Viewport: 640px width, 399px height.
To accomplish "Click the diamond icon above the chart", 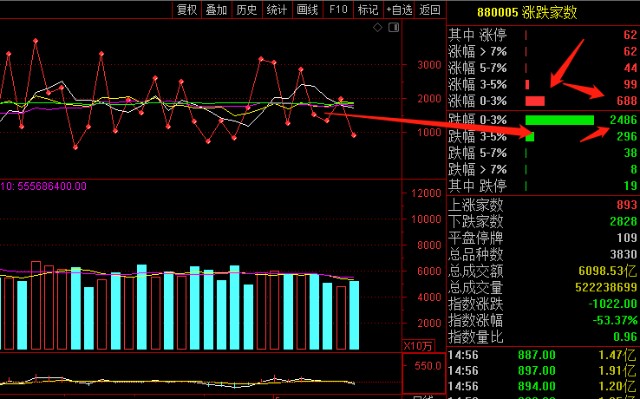I will pyautogui.click(x=378, y=27).
